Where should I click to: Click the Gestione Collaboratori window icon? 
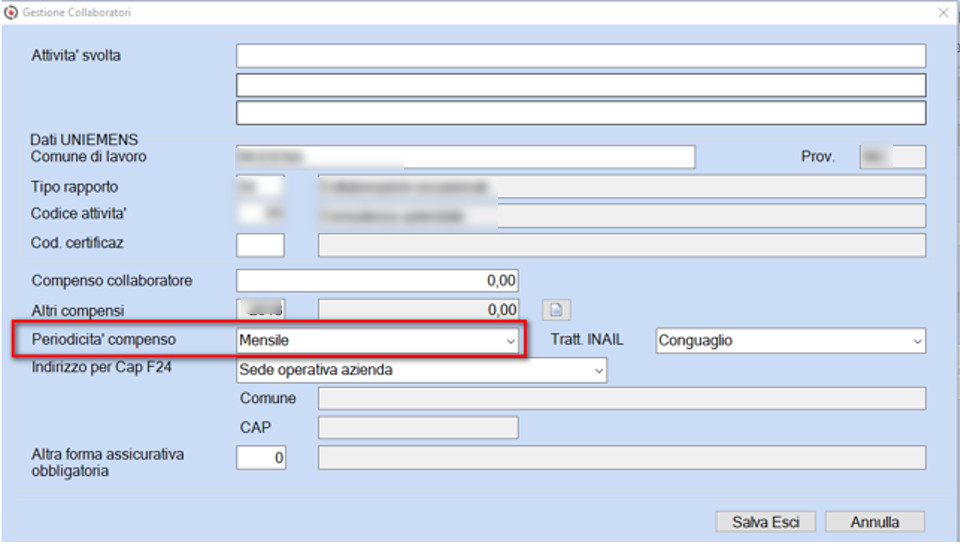tap(10, 12)
